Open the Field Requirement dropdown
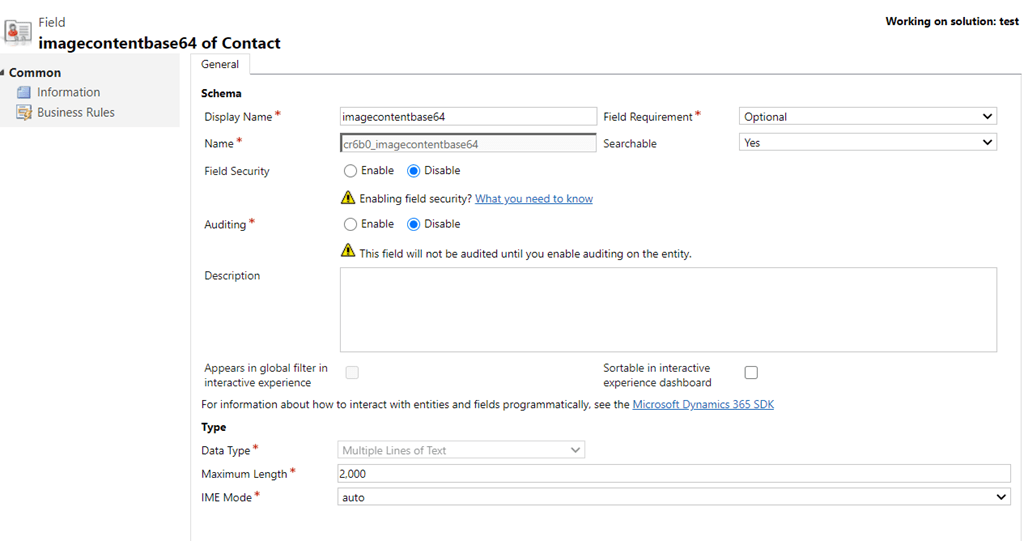 pyautogui.click(x=867, y=117)
